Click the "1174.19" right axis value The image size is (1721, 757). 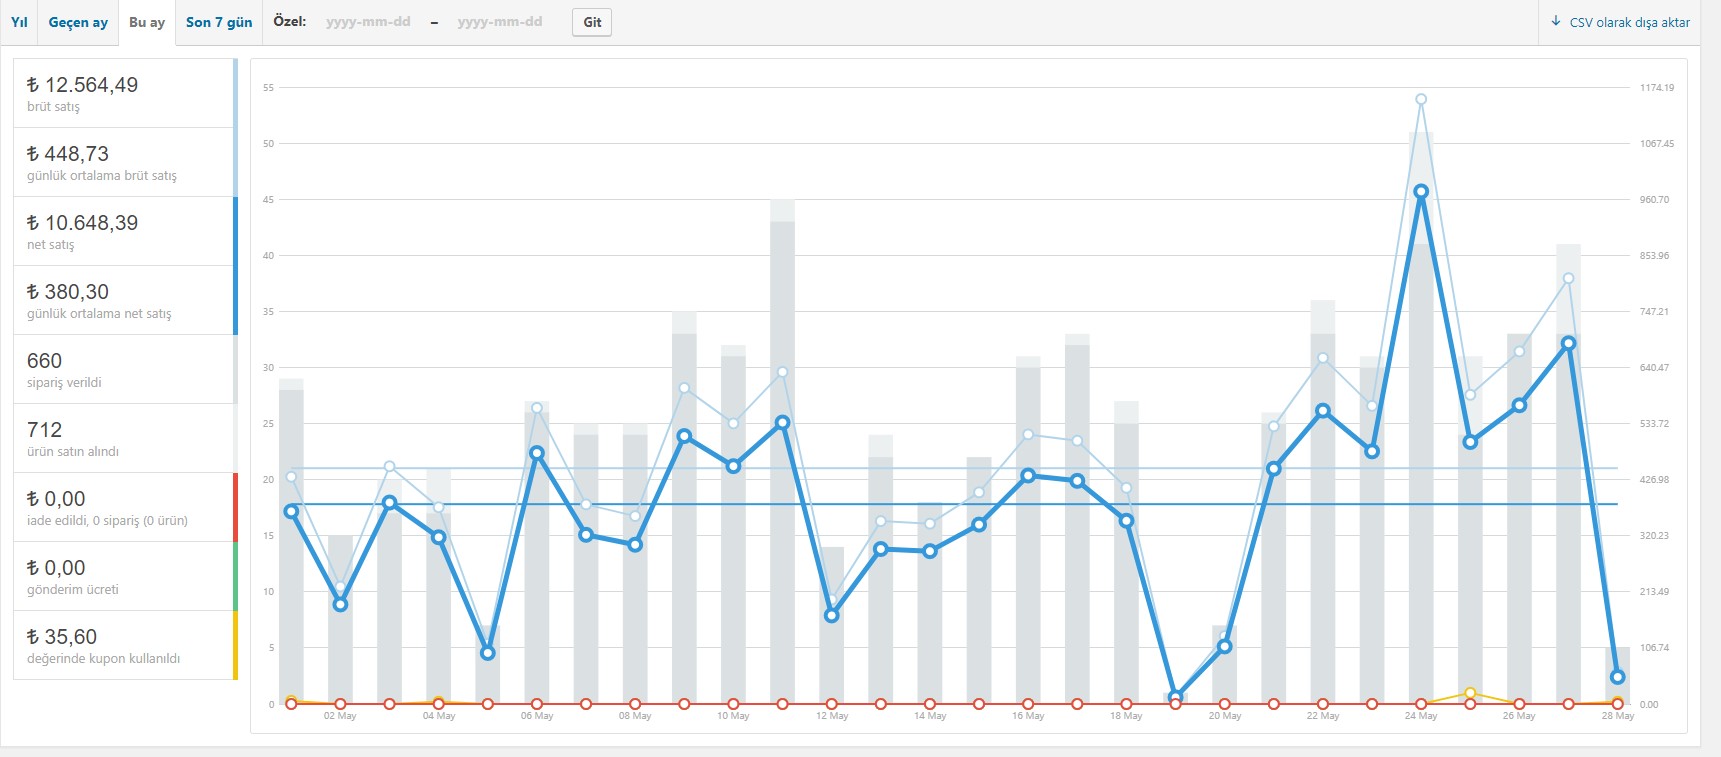(x=1657, y=88)
